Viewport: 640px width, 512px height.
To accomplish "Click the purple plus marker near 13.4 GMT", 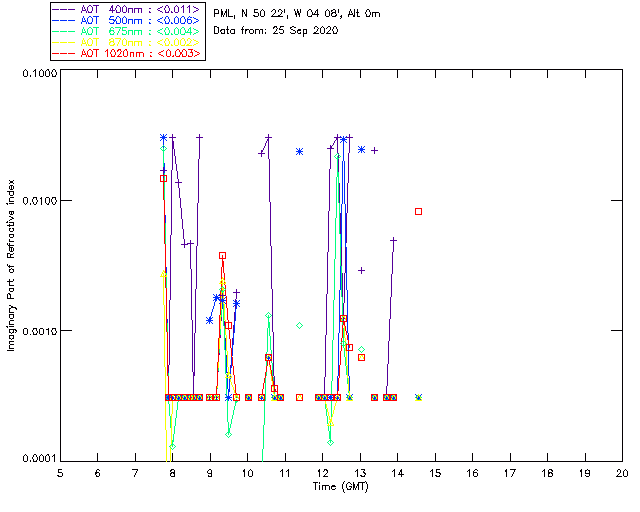I will (374, 150).
